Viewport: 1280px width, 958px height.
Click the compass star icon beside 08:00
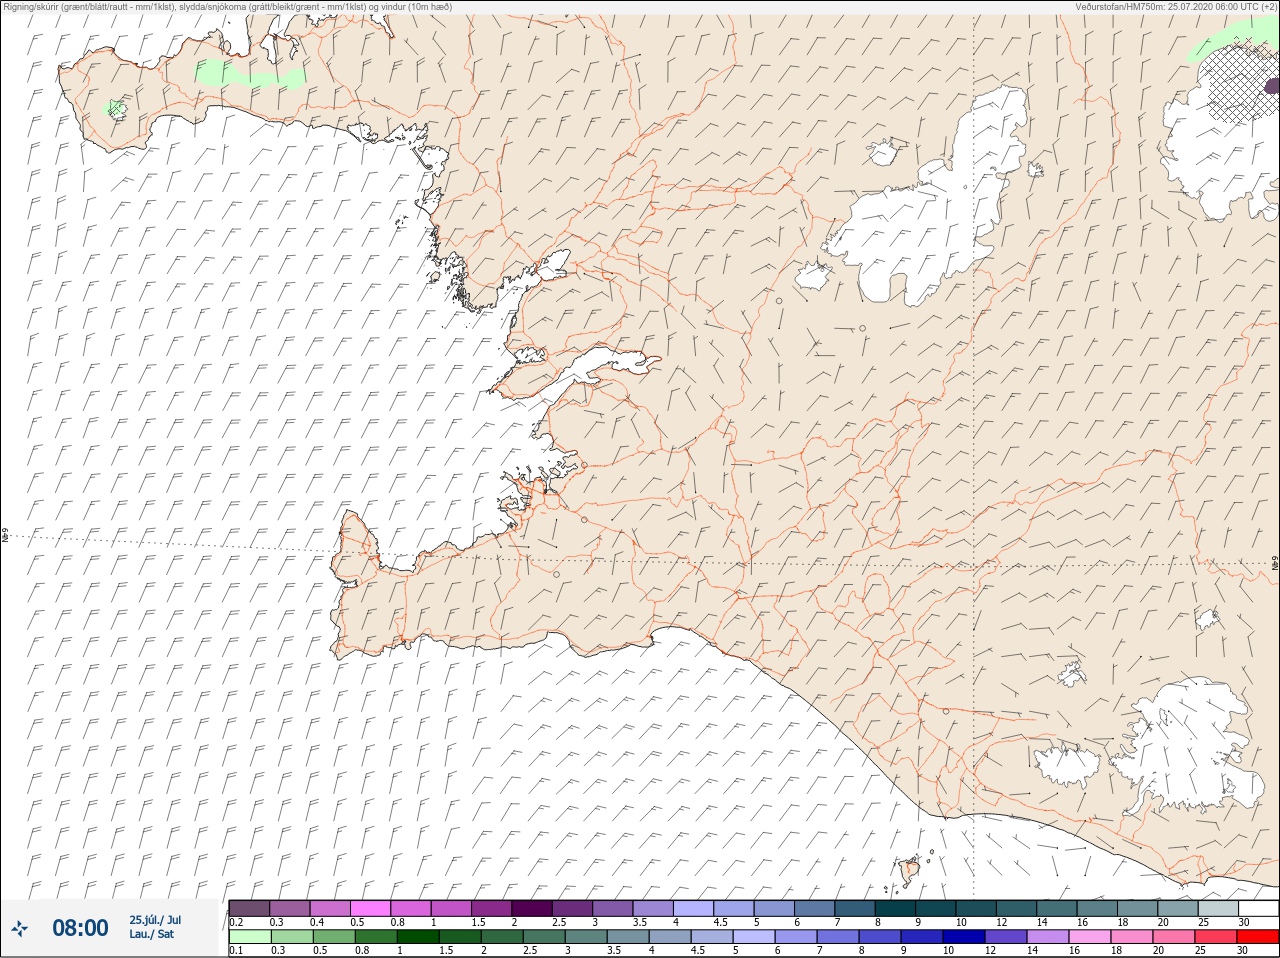[19, 929]
